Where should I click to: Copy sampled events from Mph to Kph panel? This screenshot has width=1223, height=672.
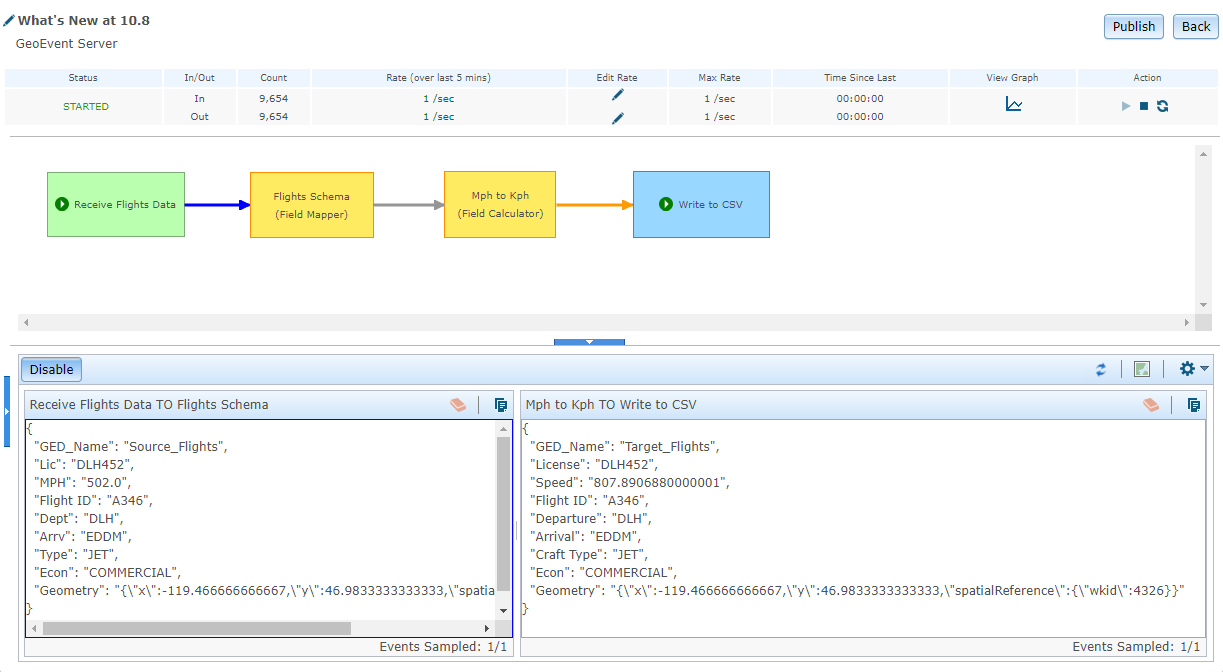tap(1193, 405)
